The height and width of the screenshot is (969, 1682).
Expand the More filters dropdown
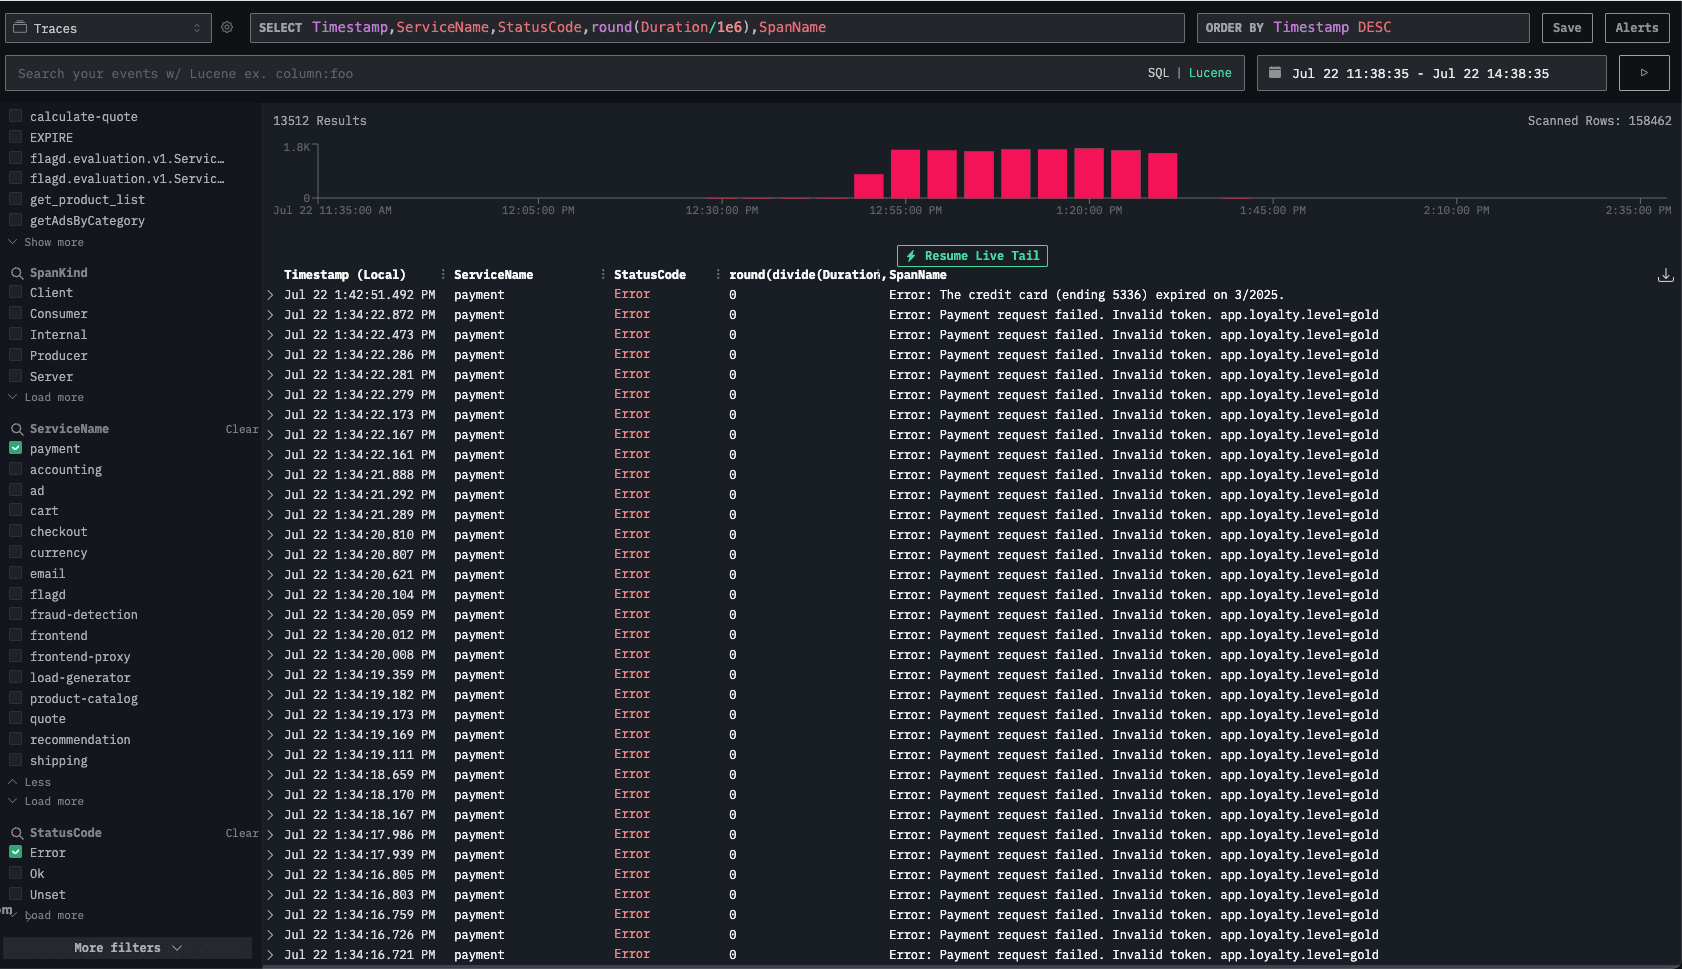127,948
